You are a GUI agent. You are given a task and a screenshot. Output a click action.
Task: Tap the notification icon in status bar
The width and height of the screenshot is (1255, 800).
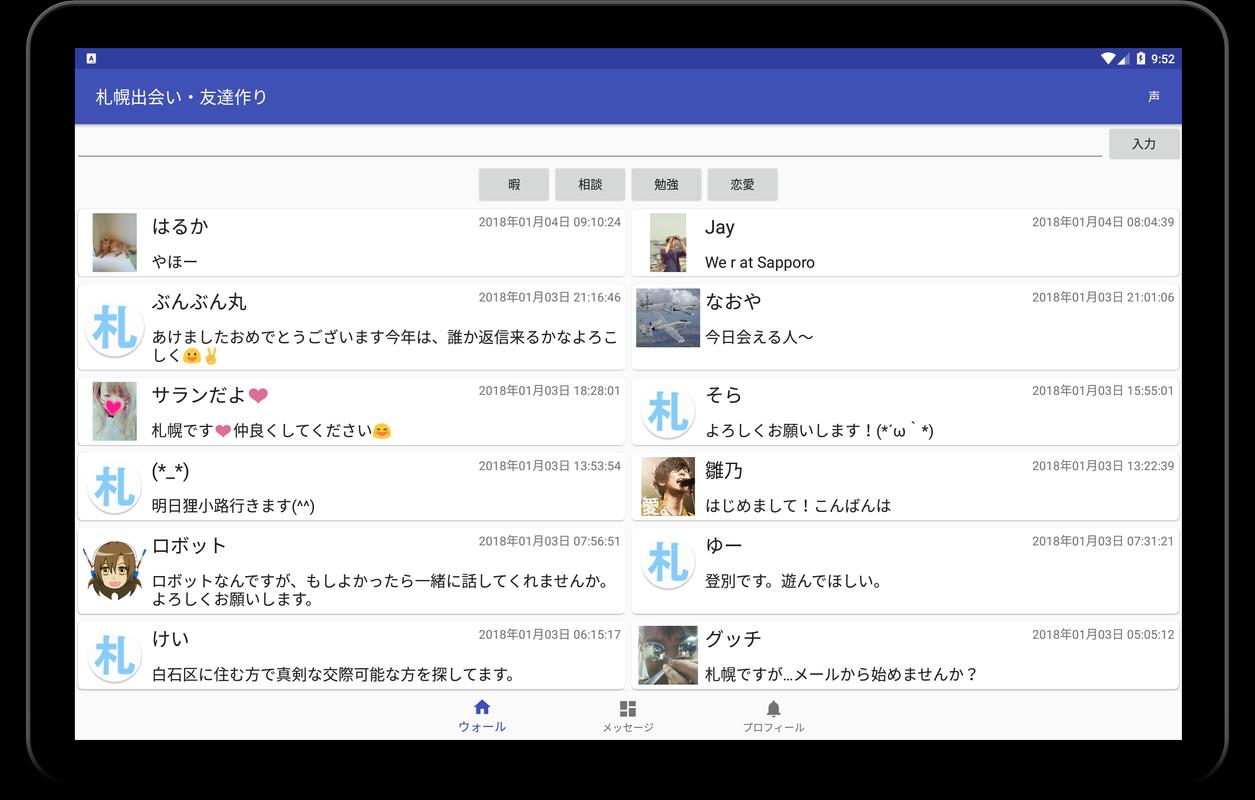(x=91, y=59)
